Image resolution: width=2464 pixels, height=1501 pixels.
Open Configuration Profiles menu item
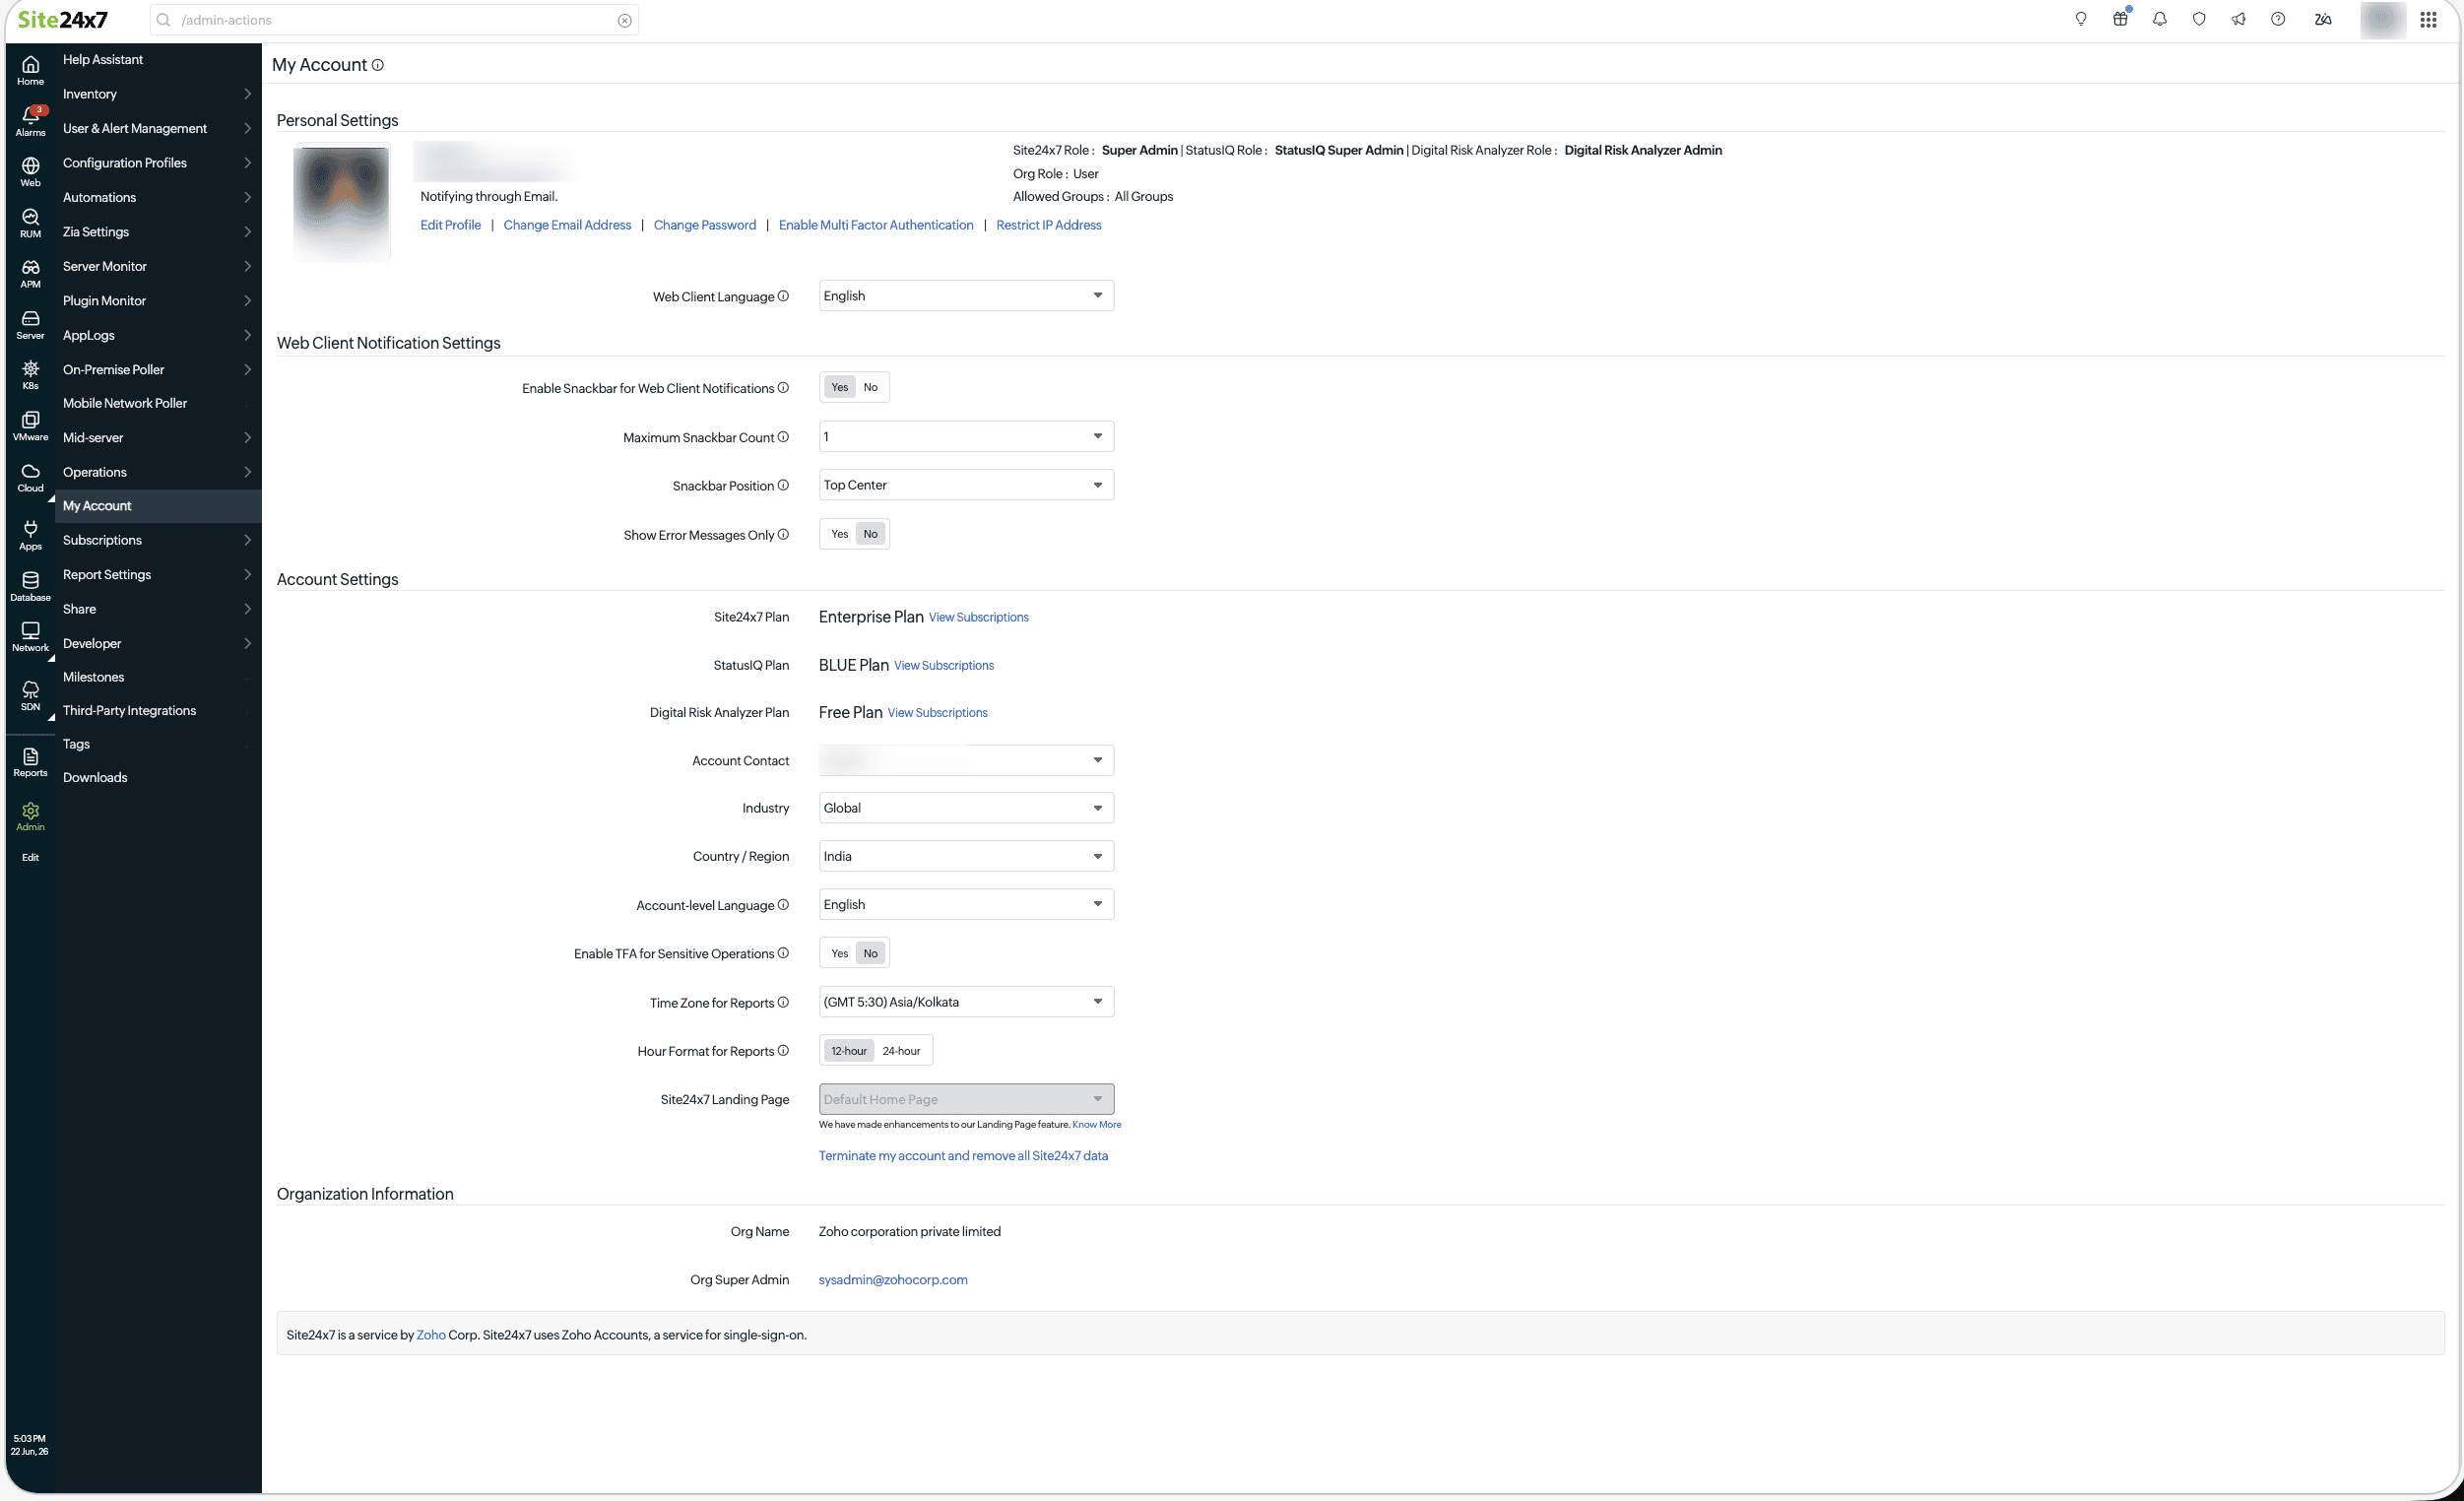(x=158, y=163)
